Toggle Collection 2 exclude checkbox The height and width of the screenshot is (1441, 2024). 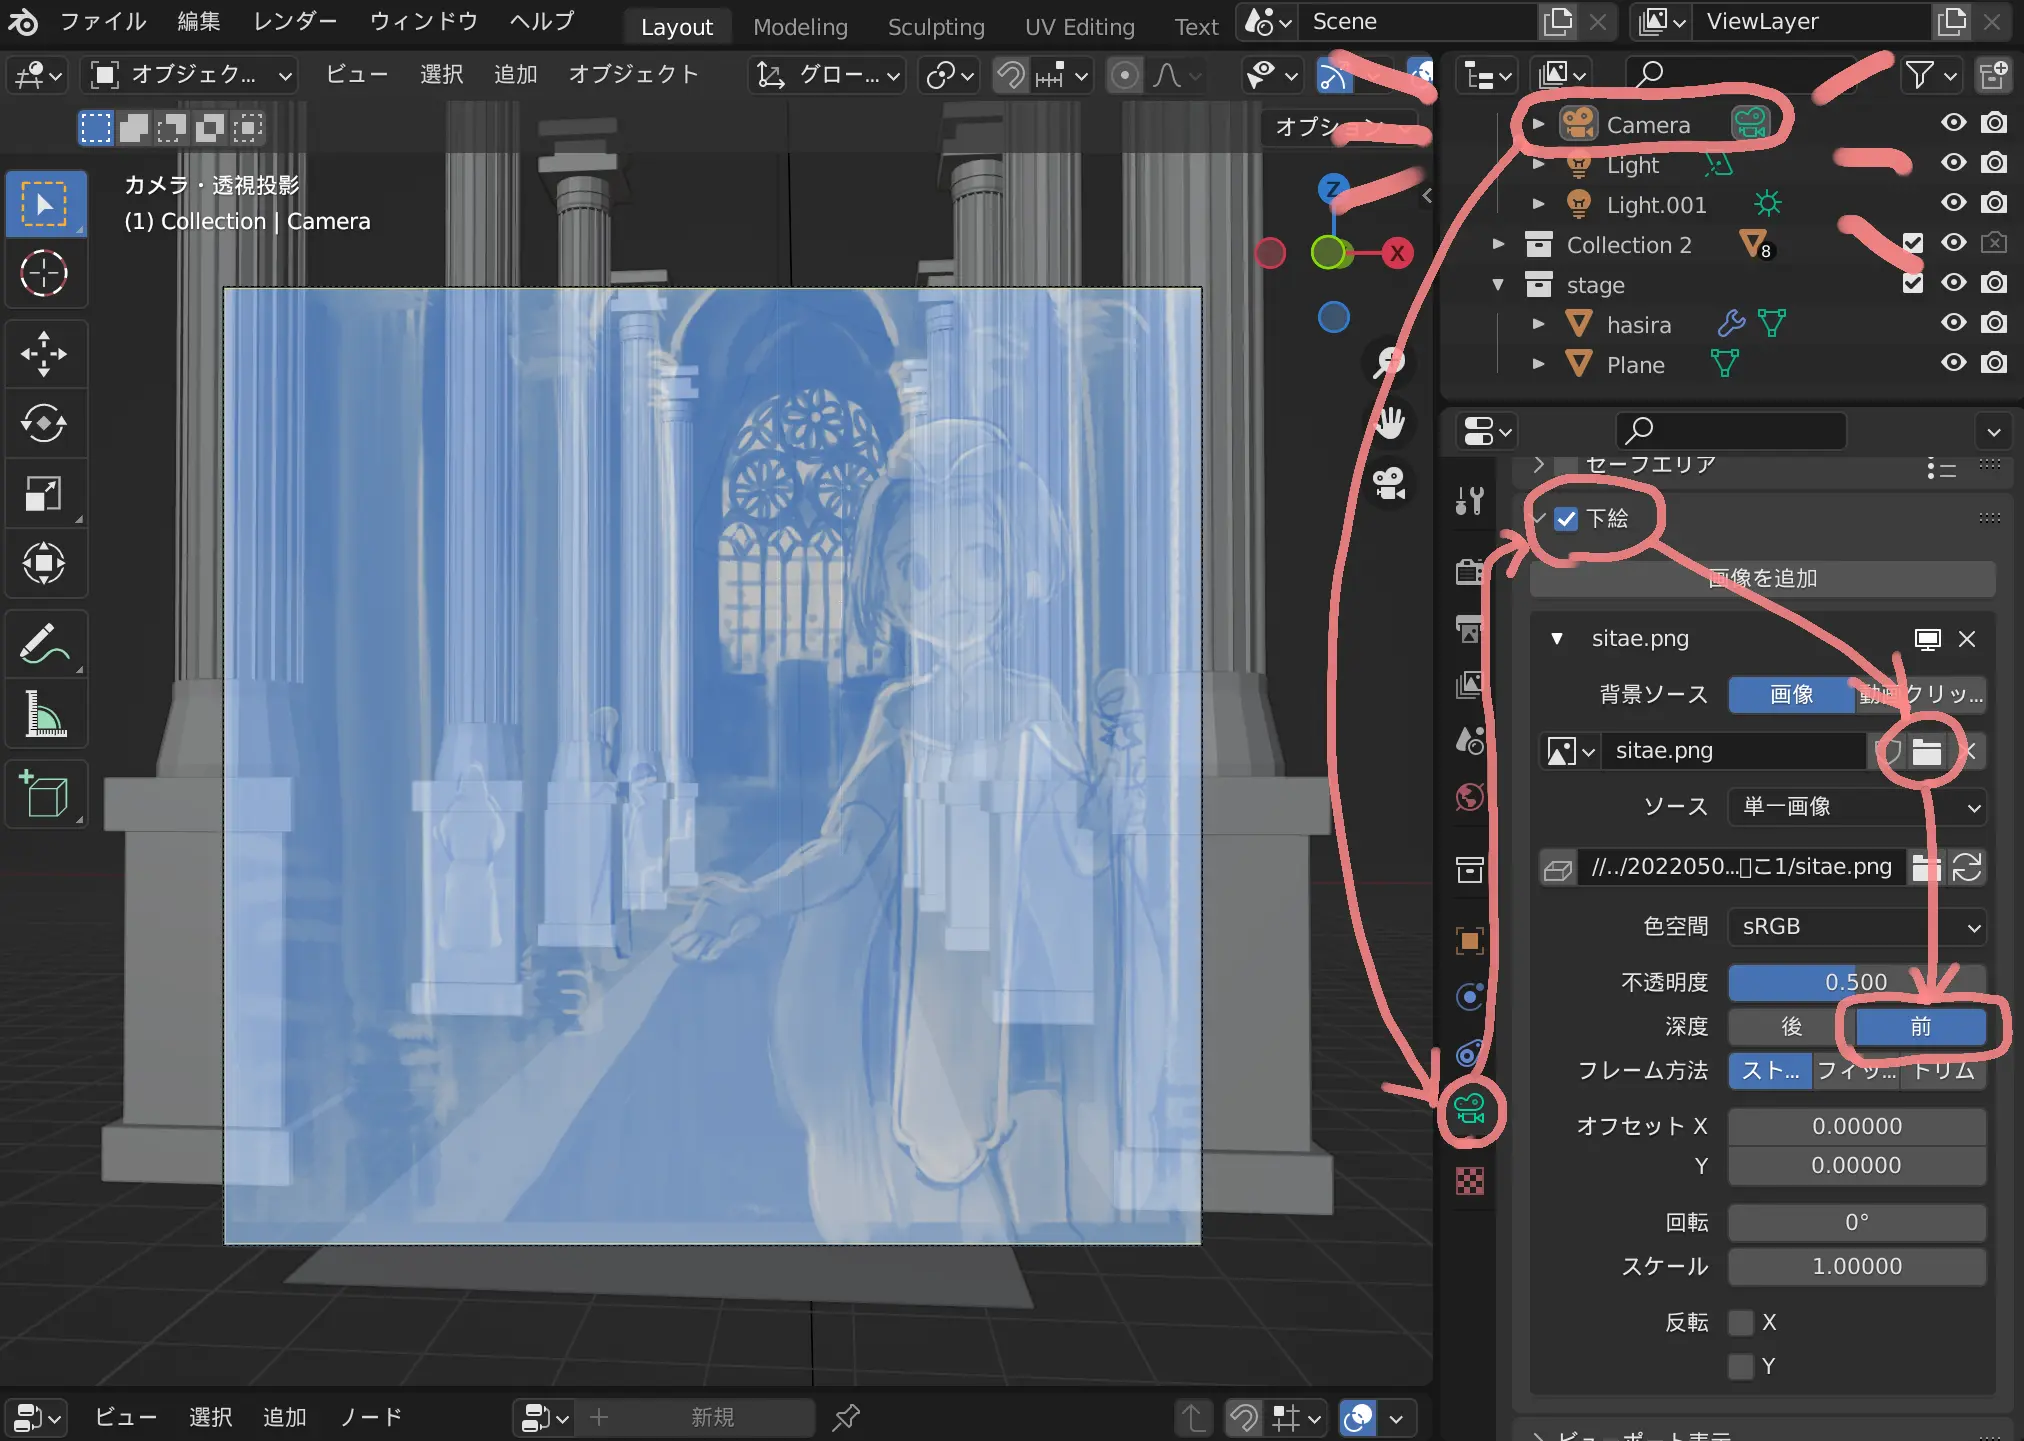(1913, 243)
